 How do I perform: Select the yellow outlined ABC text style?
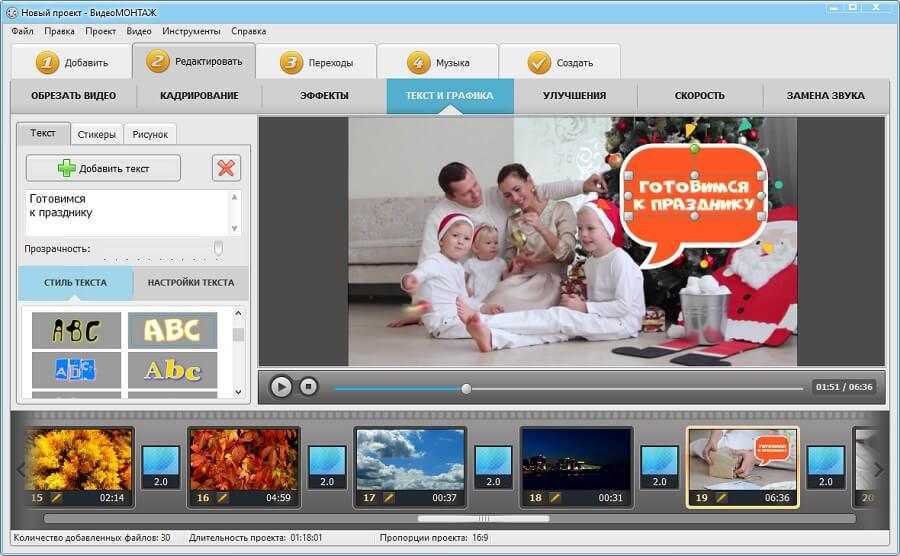coord(172,330)
